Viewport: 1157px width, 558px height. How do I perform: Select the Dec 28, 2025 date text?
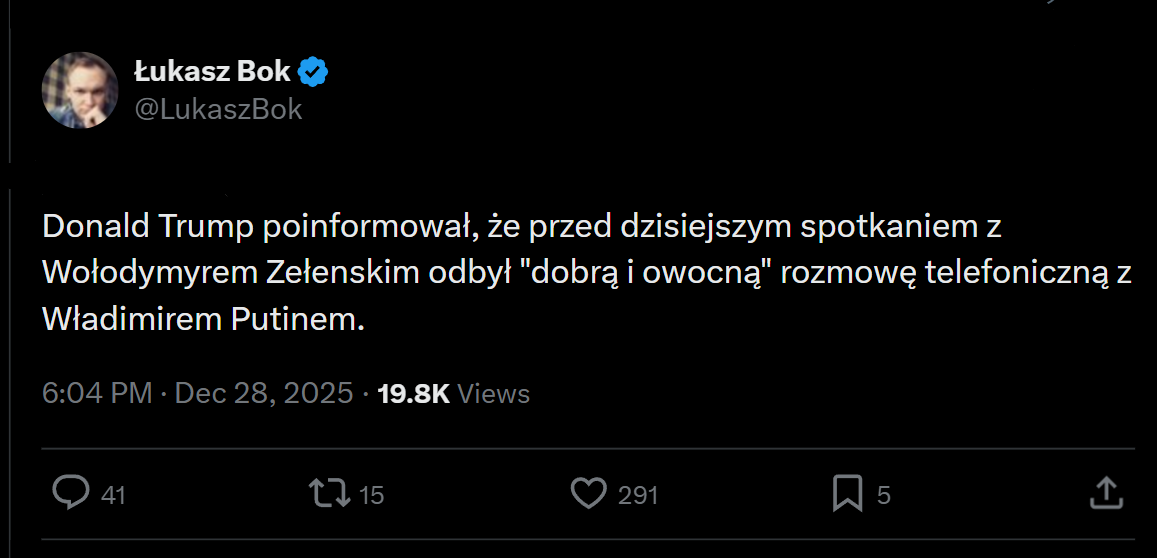[264, 393]
